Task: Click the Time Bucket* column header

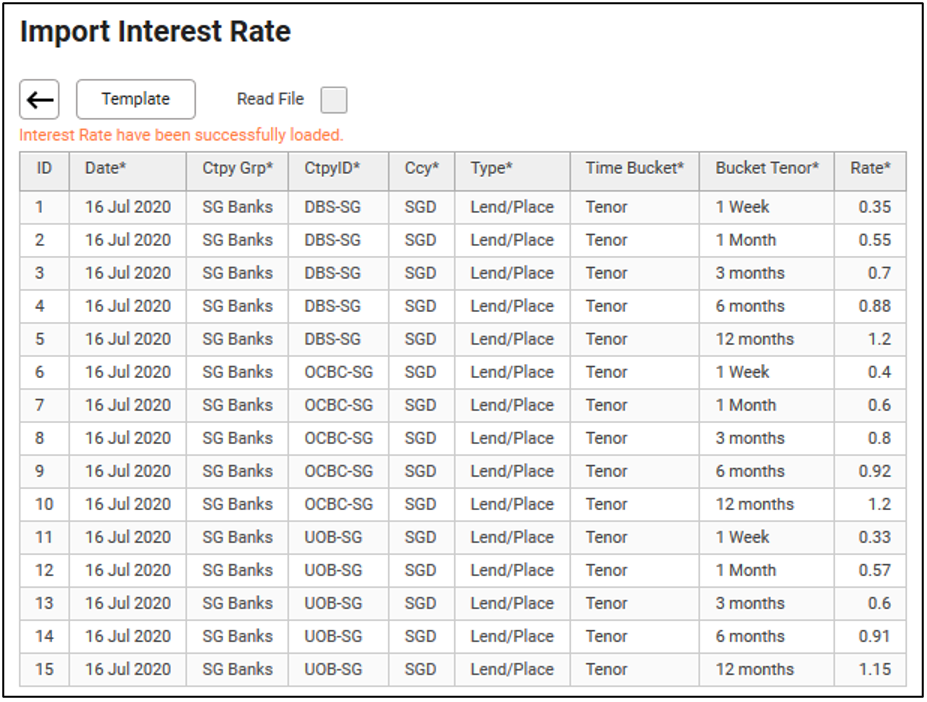Action: [635, 169]
